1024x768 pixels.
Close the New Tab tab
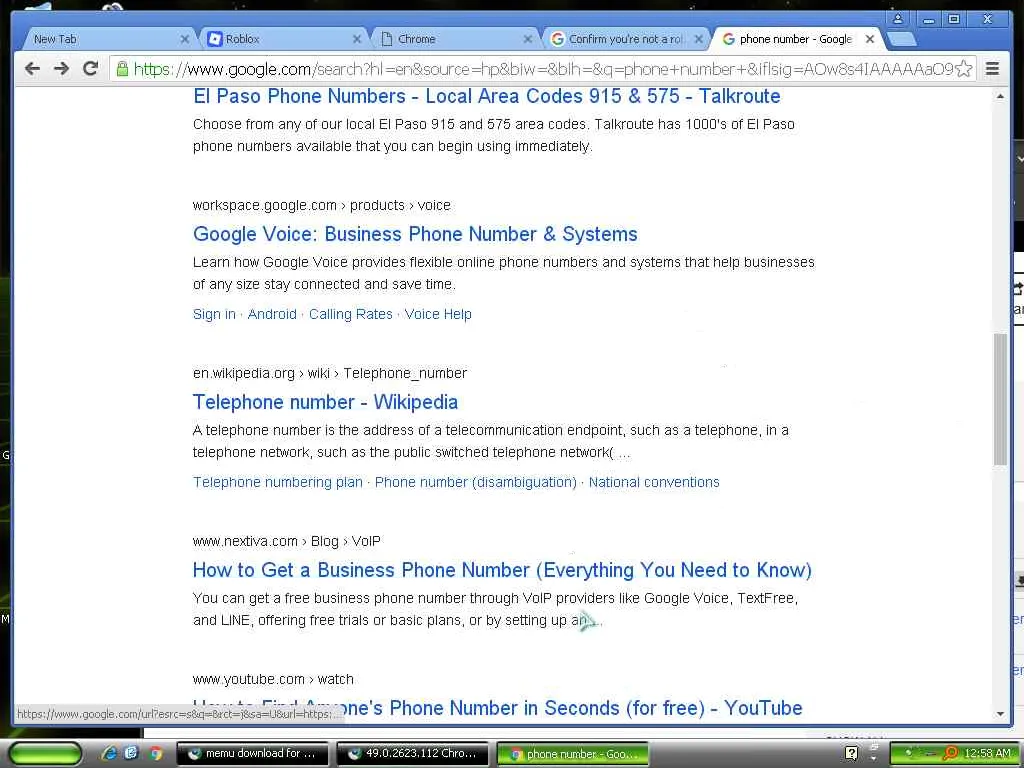(184, 39)
